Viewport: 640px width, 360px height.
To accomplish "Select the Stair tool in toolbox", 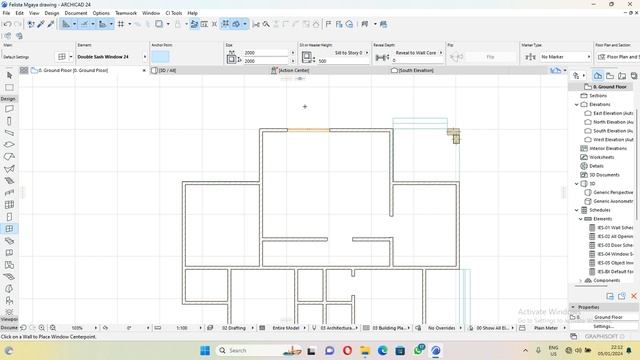I will pyautogui.click(x=9, y=180).
